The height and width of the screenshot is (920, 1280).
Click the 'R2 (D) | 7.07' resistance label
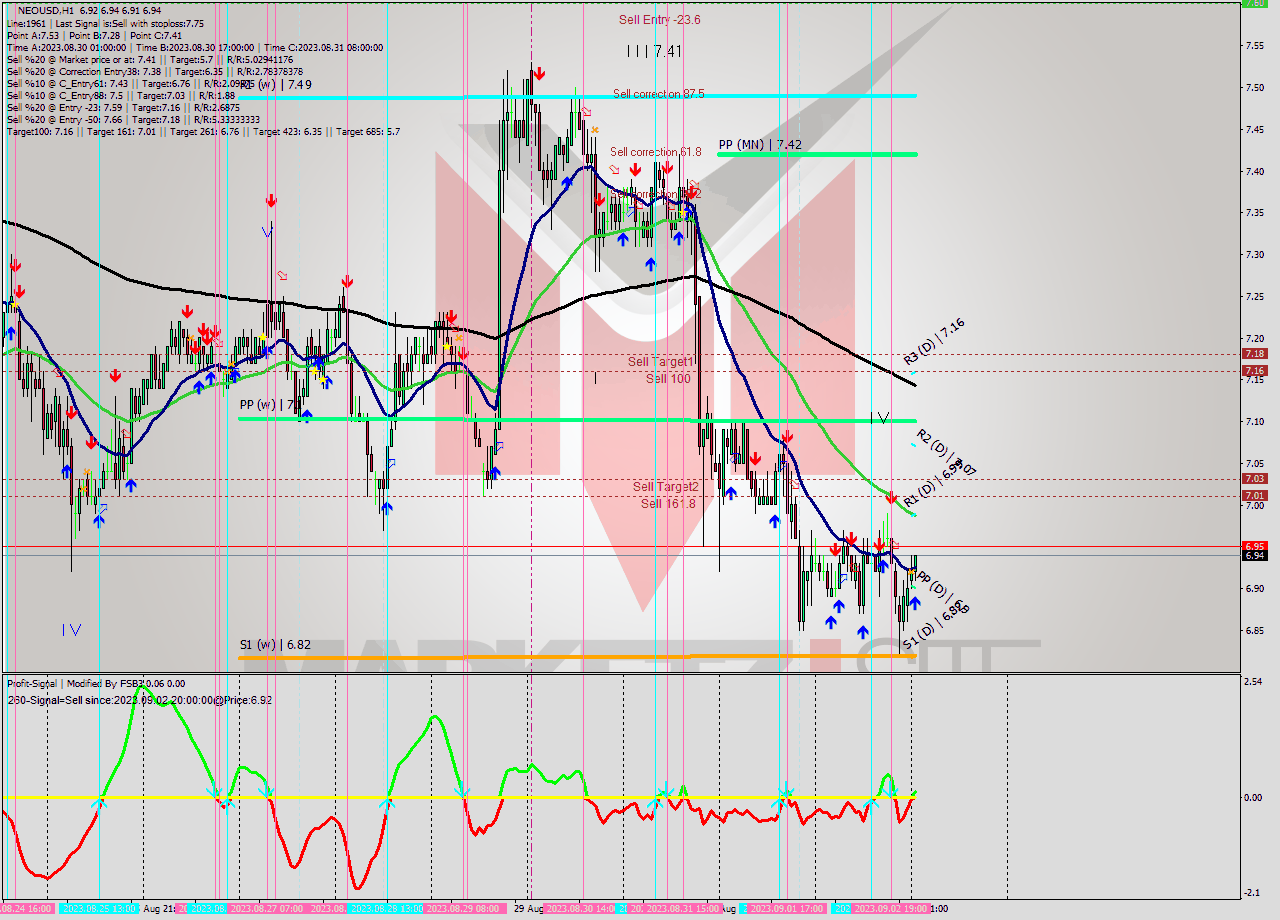point(946,451)
